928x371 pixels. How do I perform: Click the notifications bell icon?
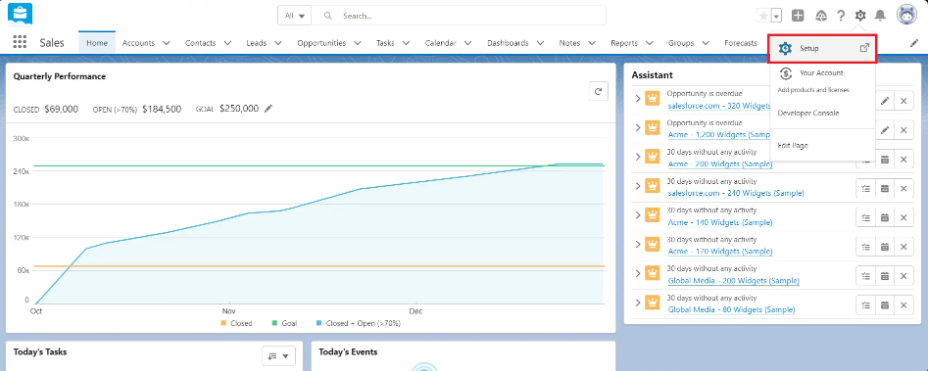click(880, 16)
